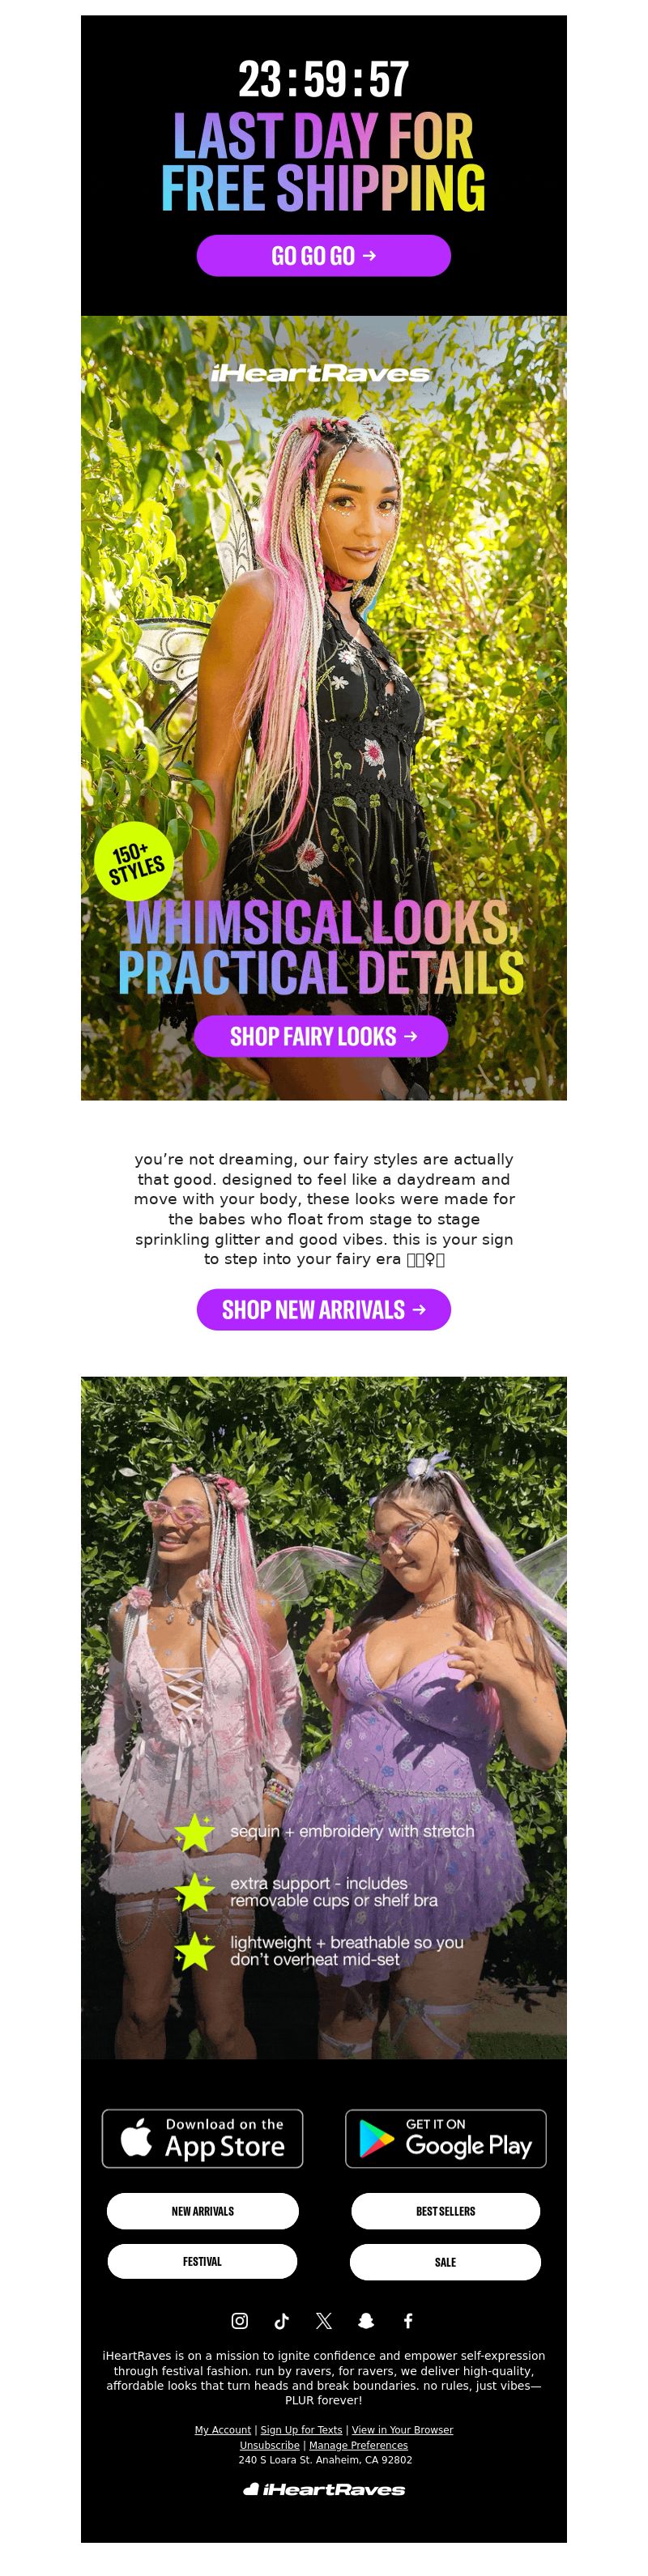
Task: Select the SALE footer pill
Action: tap(446, 2261)
